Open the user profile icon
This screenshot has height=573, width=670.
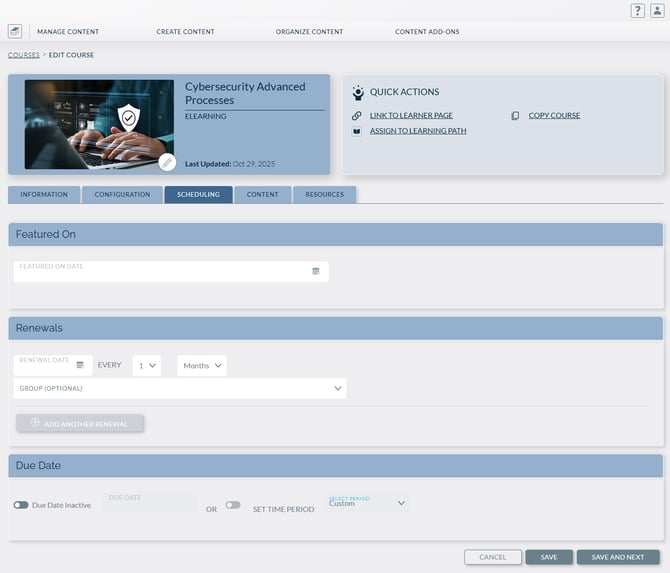click(656, 10)
